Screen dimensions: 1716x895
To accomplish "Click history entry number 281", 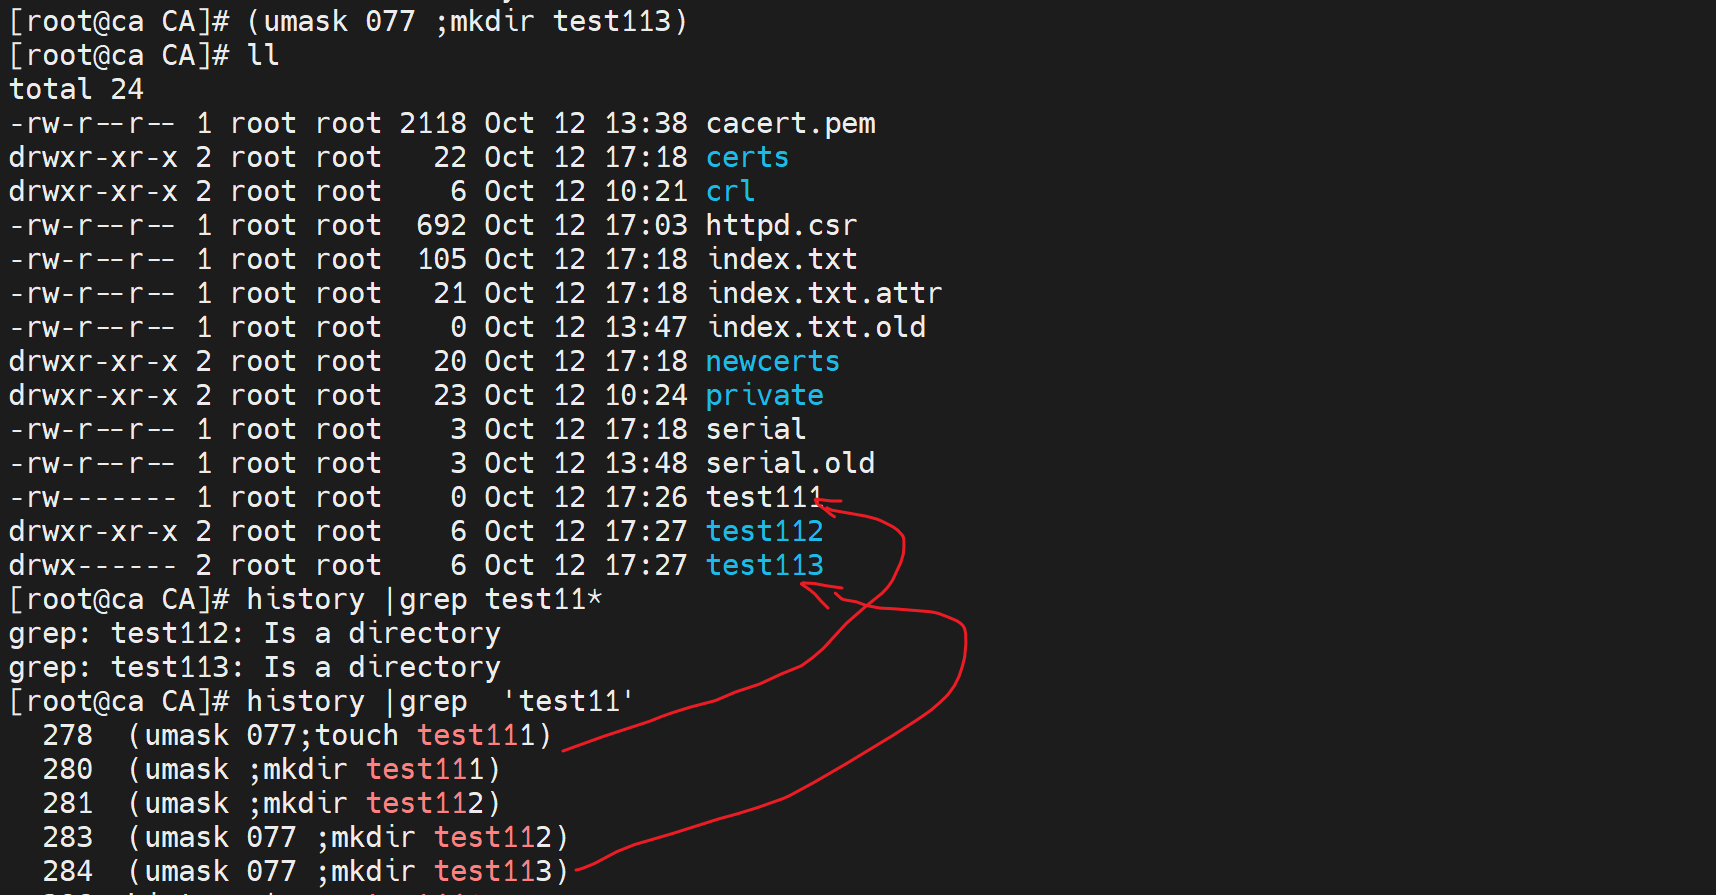I will tap(68, 804).
